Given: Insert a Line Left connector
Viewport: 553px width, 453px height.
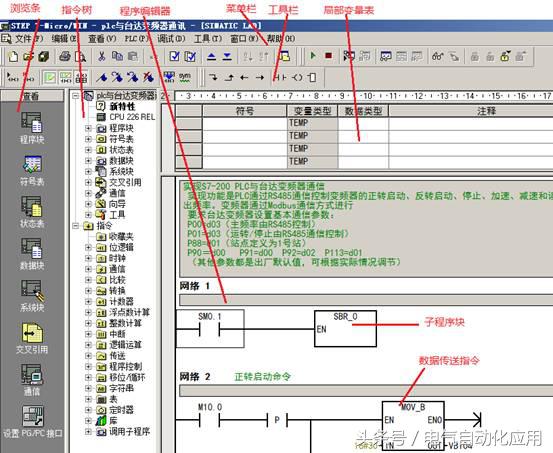Looking at the screenshot, I should click(x=244, y=77).
